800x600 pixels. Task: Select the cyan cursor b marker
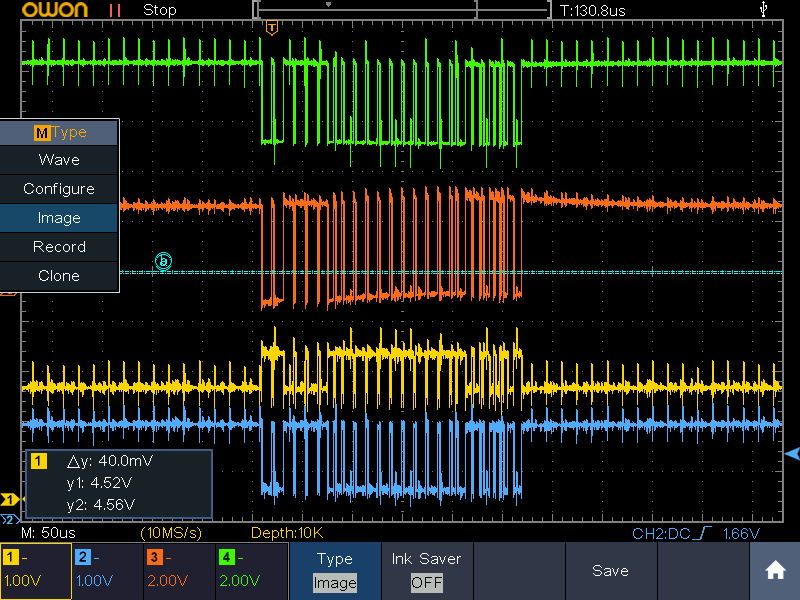[x=163, y=261]
